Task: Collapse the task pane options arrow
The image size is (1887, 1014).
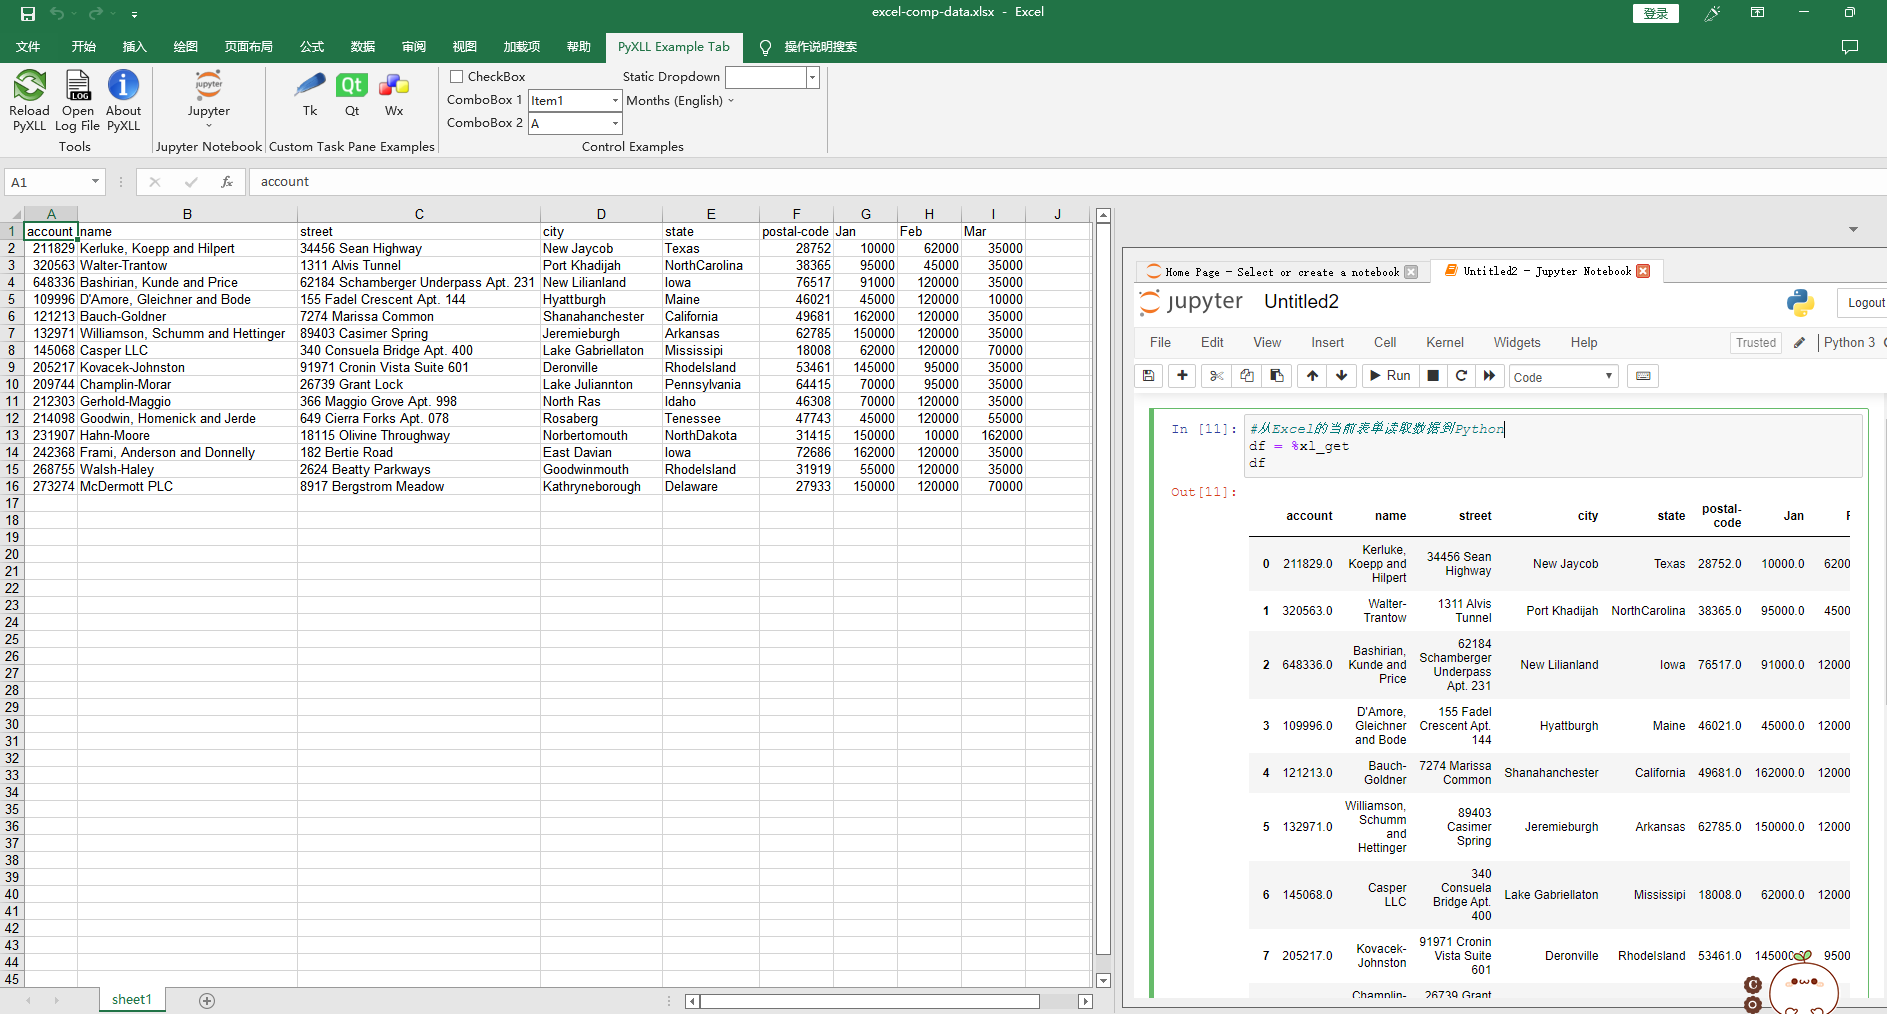Action: pos(1853,230)
